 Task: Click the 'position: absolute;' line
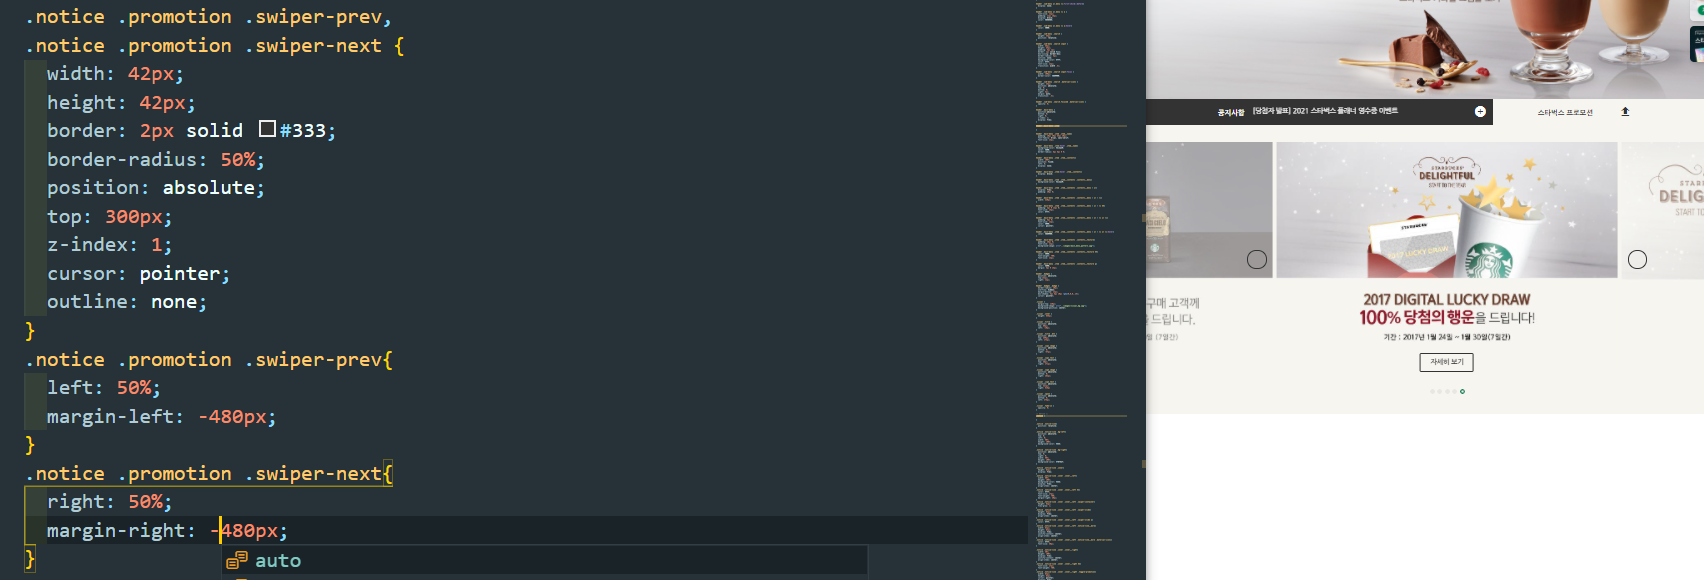click(155, 187)
